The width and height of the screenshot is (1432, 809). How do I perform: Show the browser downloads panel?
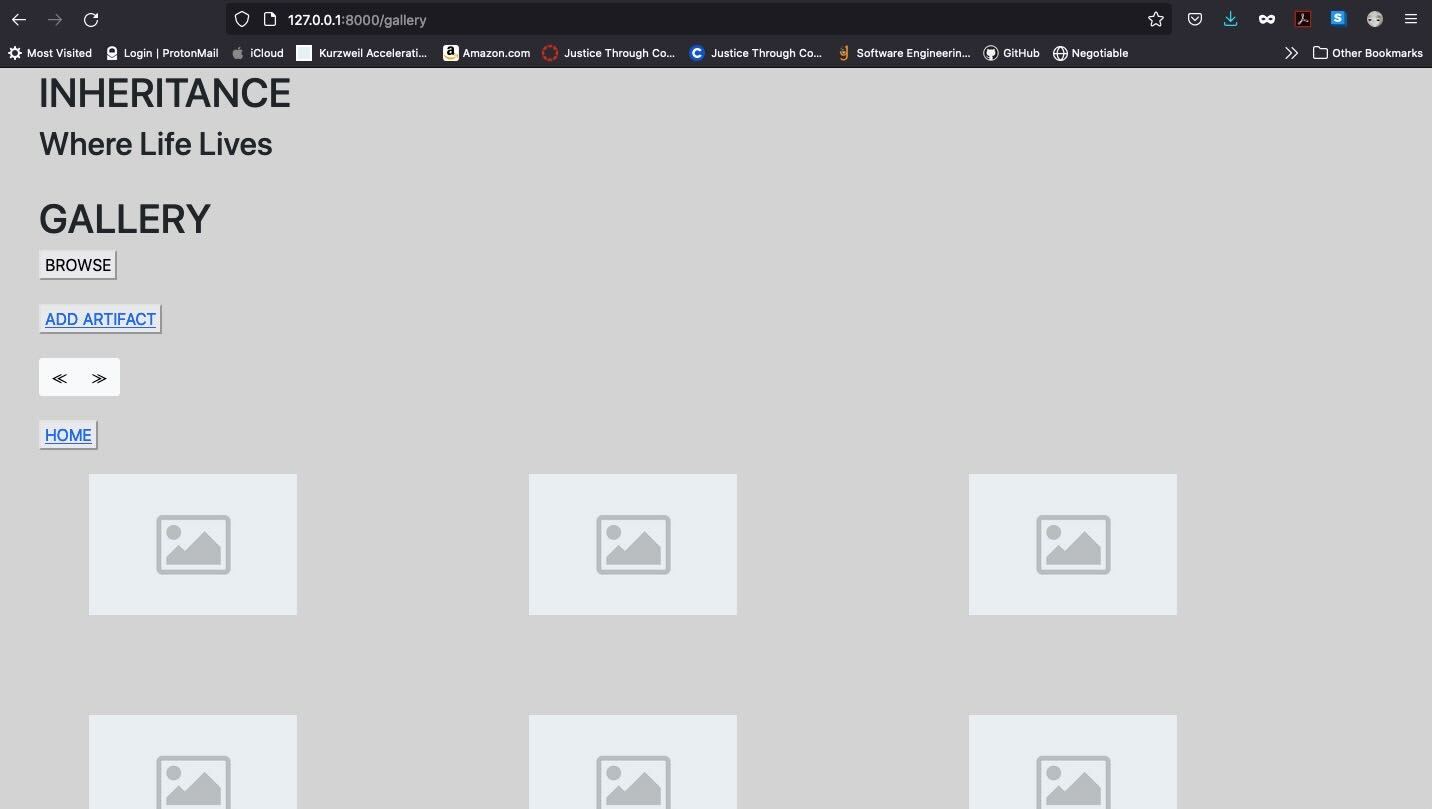click(x=1231, y=19)
